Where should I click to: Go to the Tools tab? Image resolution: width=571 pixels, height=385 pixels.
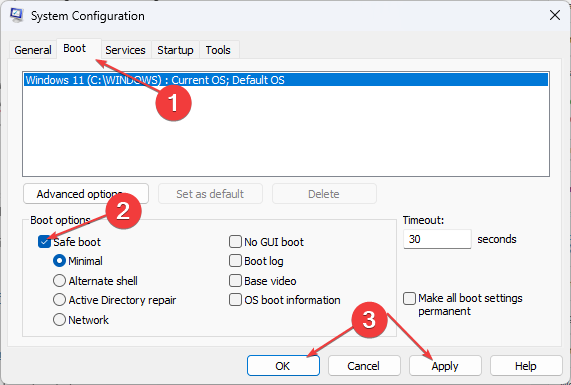click(218, 50)
